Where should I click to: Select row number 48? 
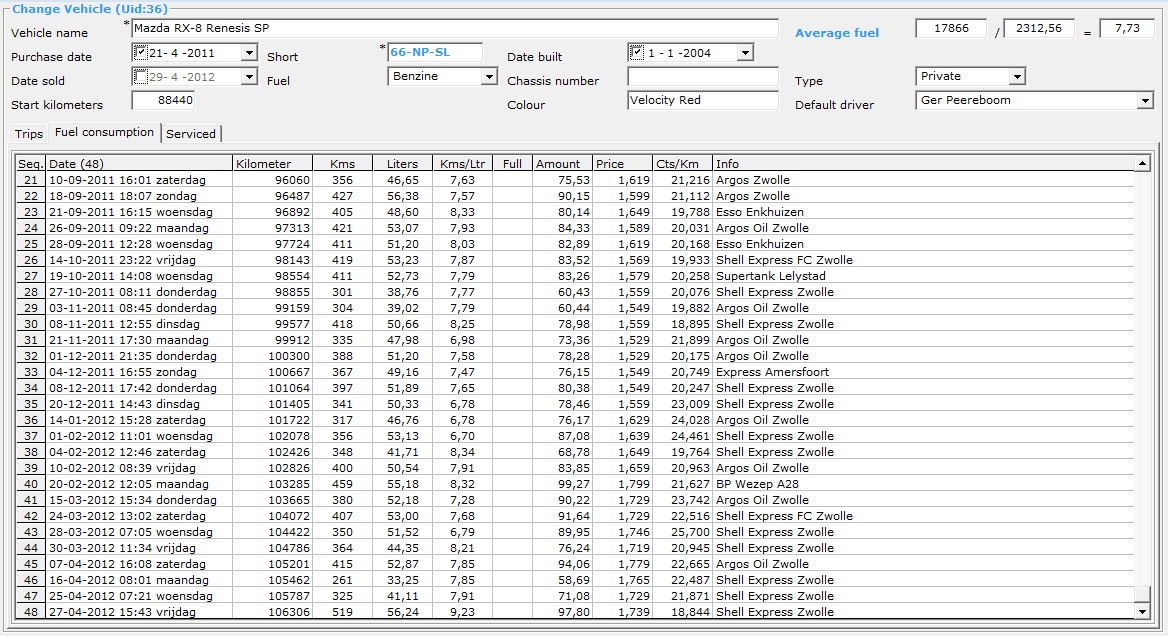(x=31, y=612)
